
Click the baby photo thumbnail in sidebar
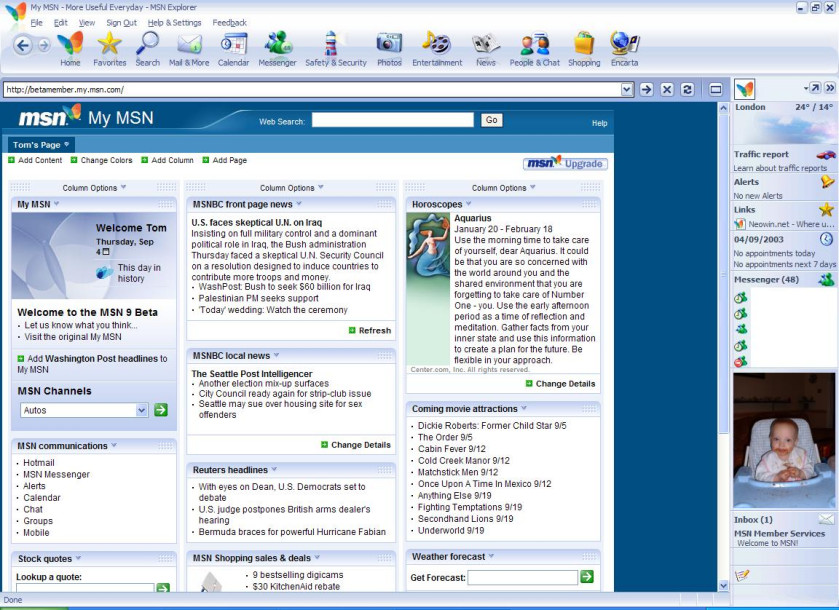coord(783,440)
